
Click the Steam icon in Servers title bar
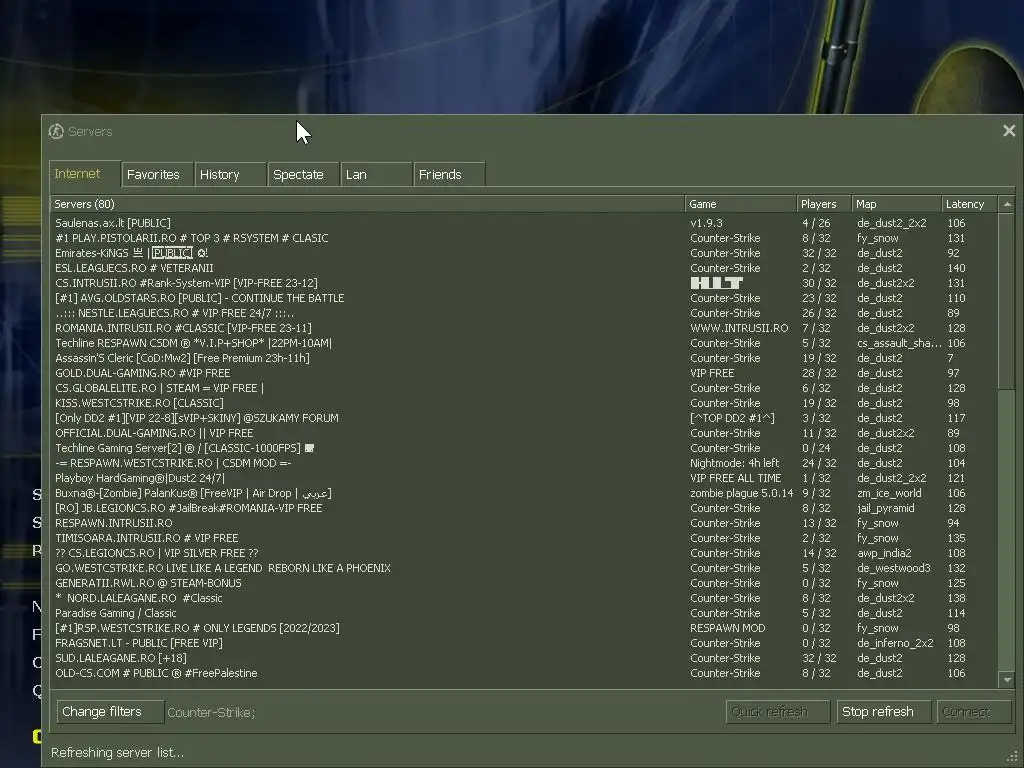56,131
